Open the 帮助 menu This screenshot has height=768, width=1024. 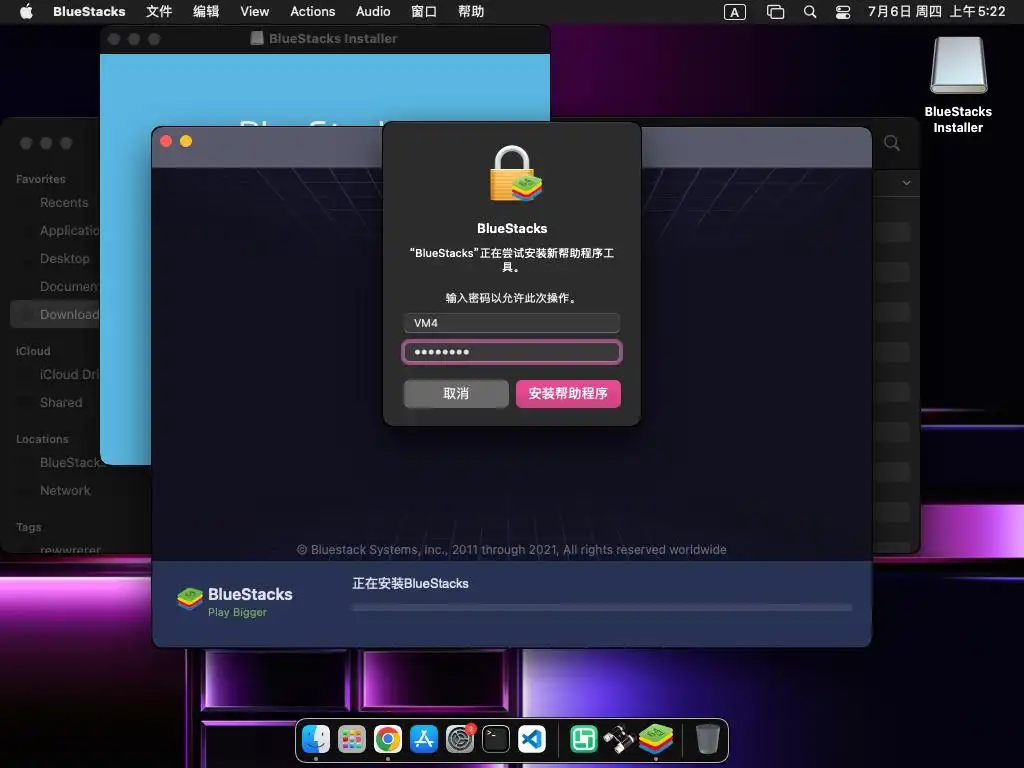471,11
